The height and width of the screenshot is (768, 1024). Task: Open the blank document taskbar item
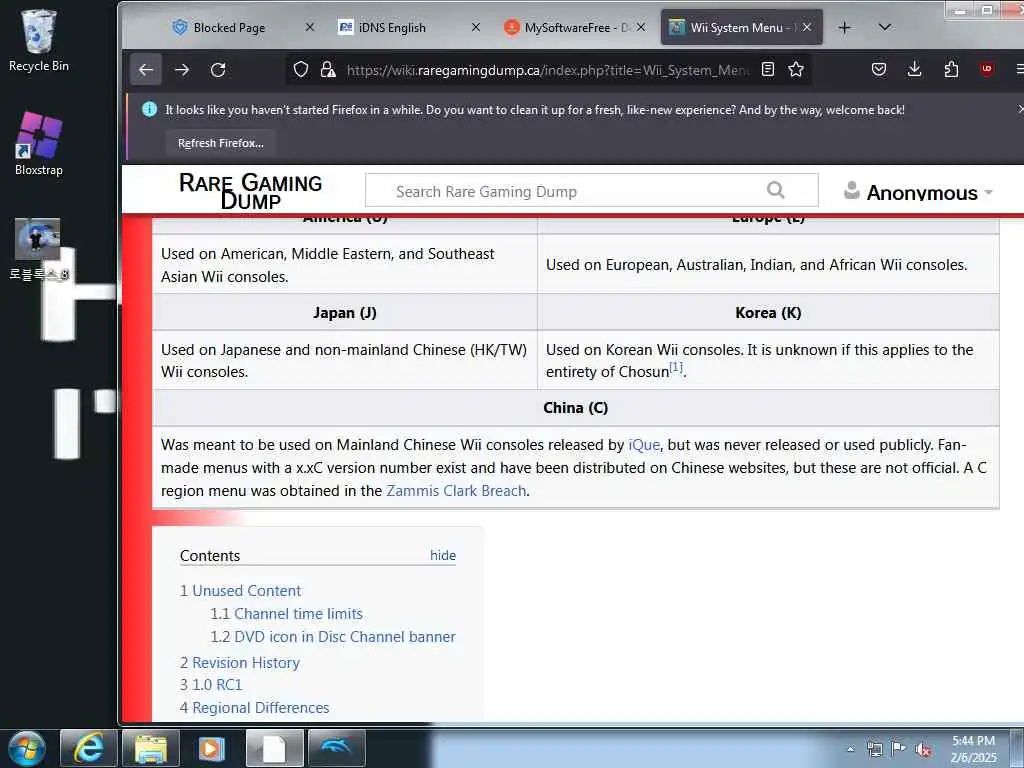coord(274,748)
